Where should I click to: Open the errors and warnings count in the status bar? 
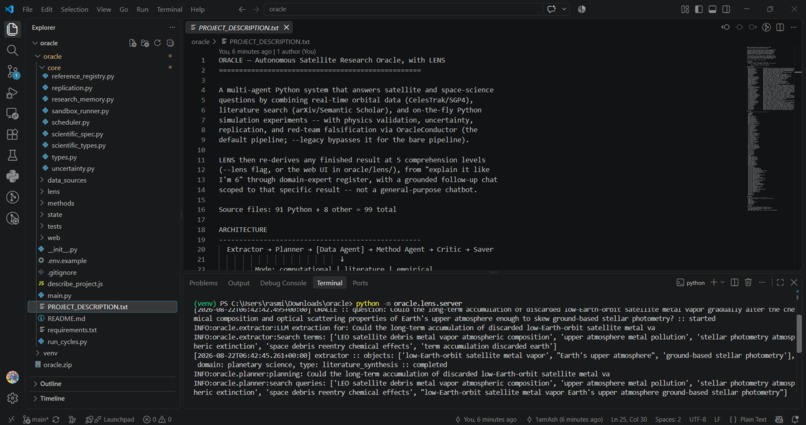[x=157, y=419]
